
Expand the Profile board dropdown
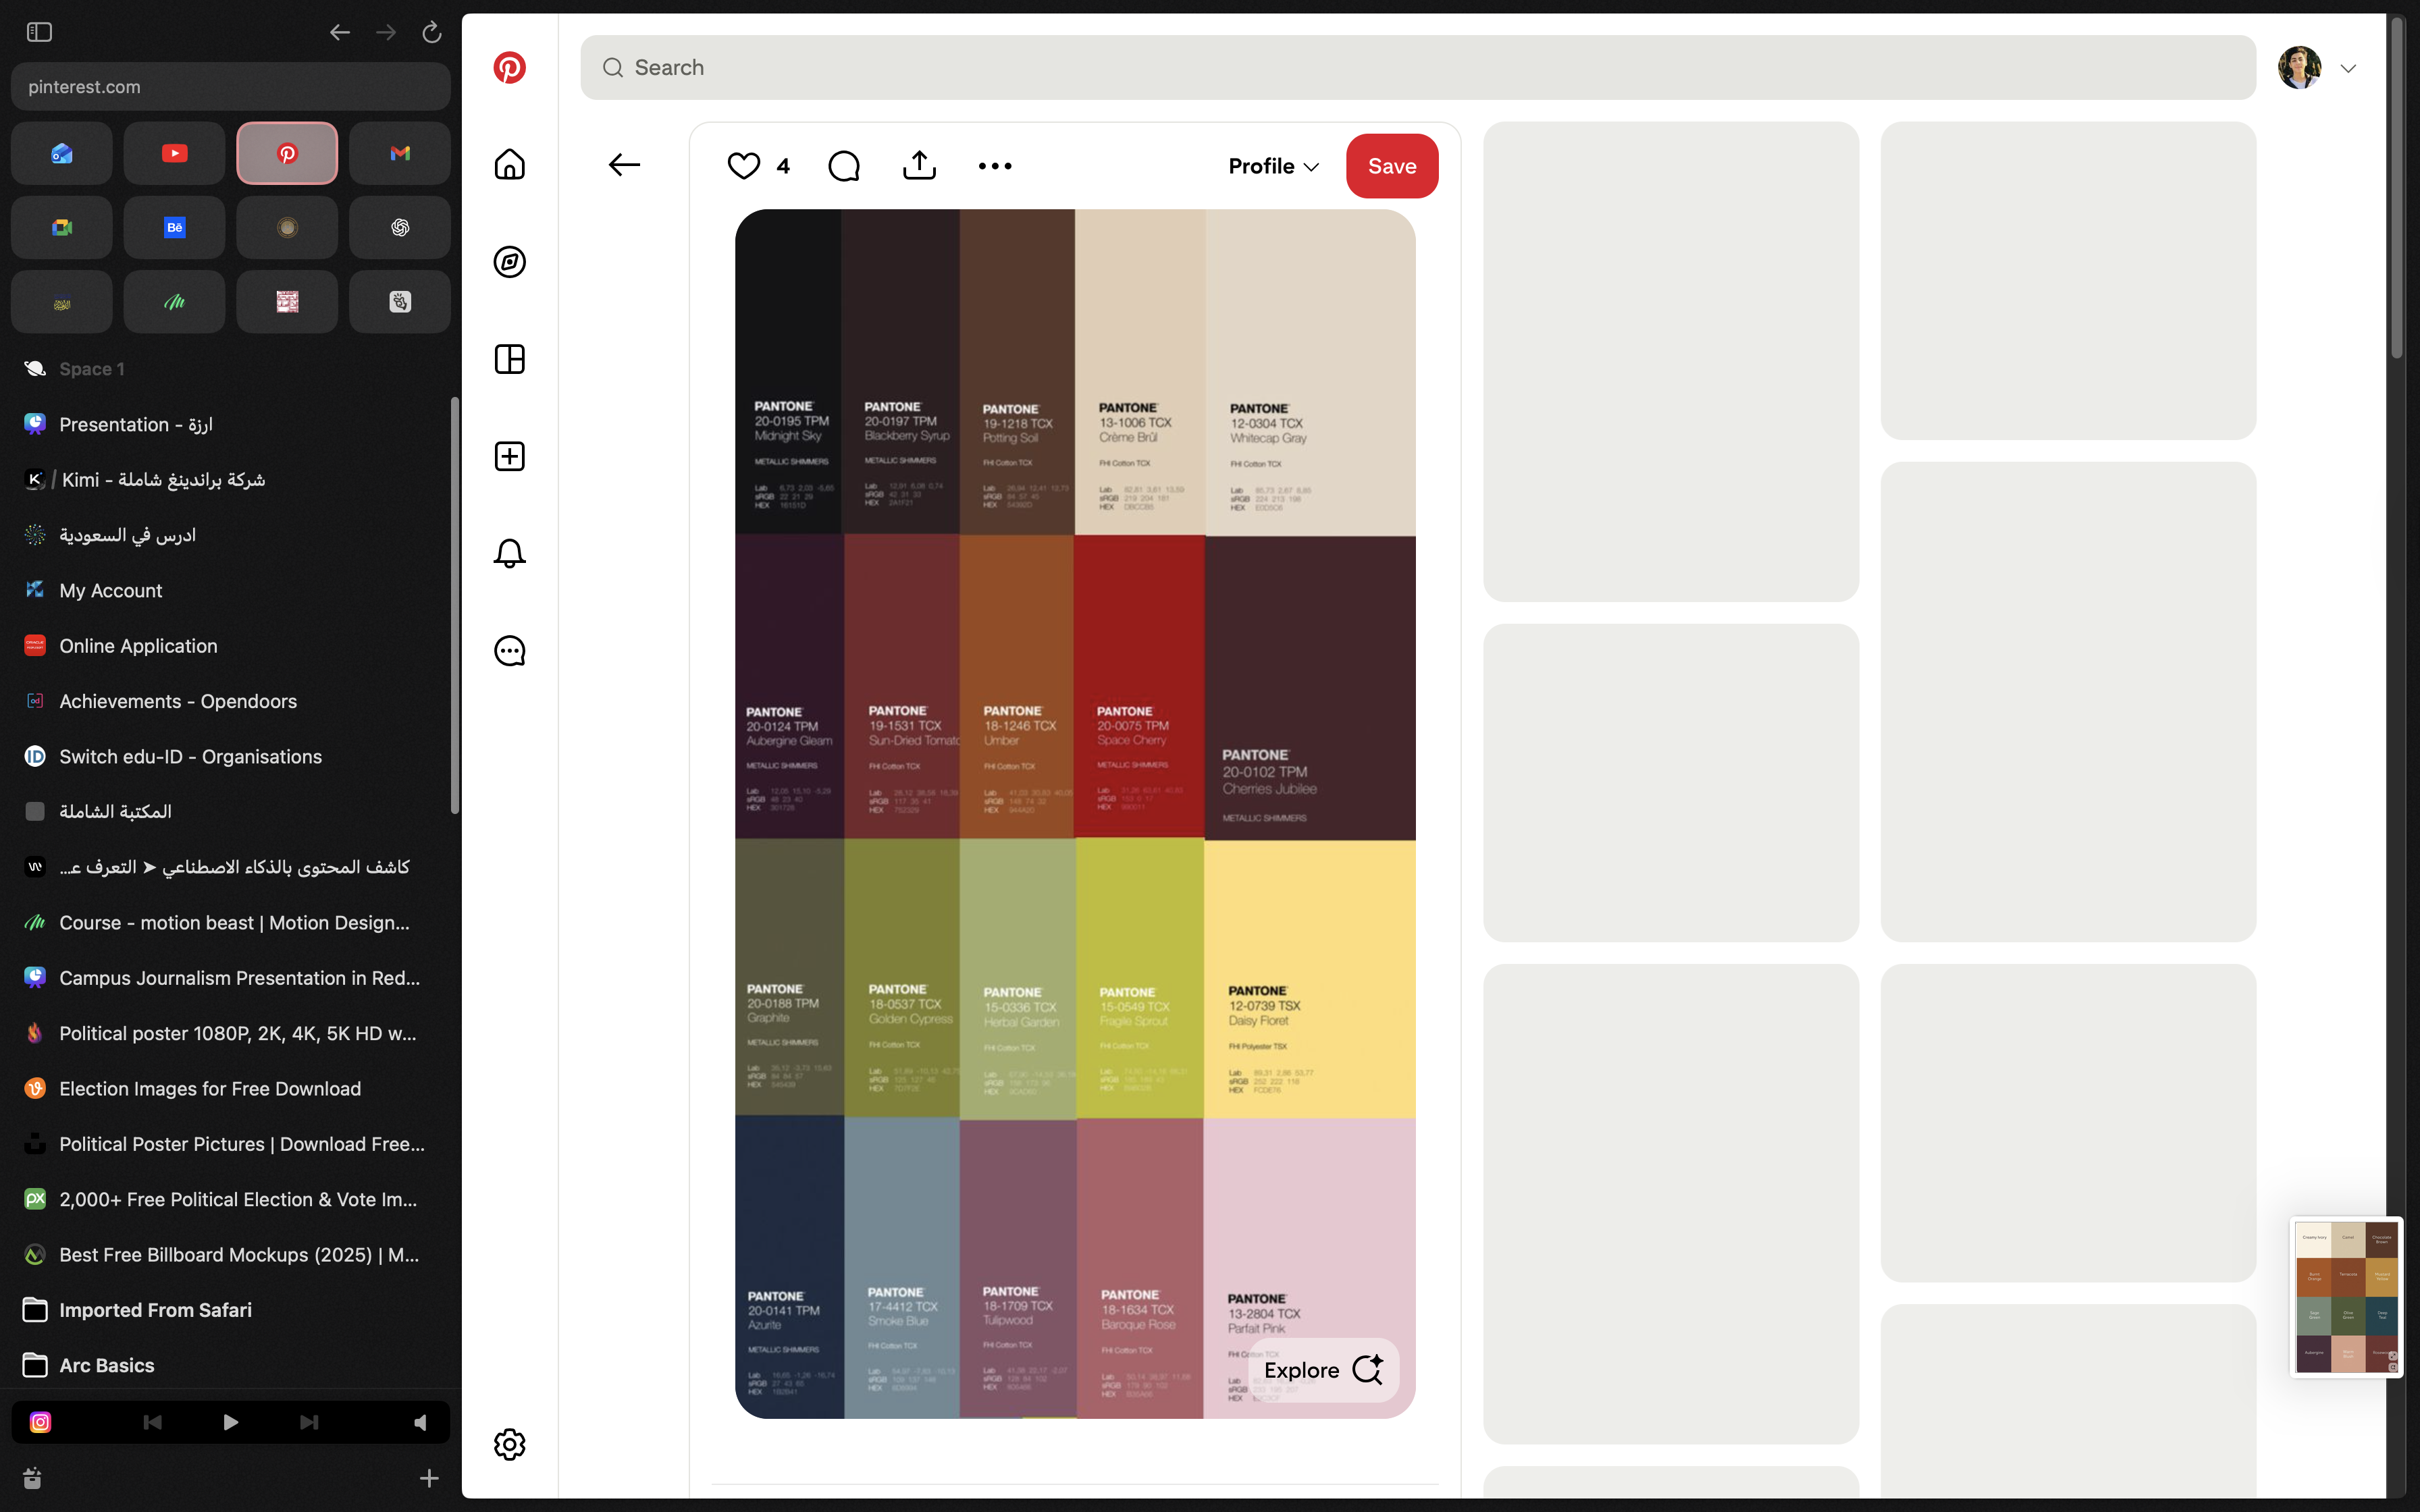click(x=1273, y=166)
